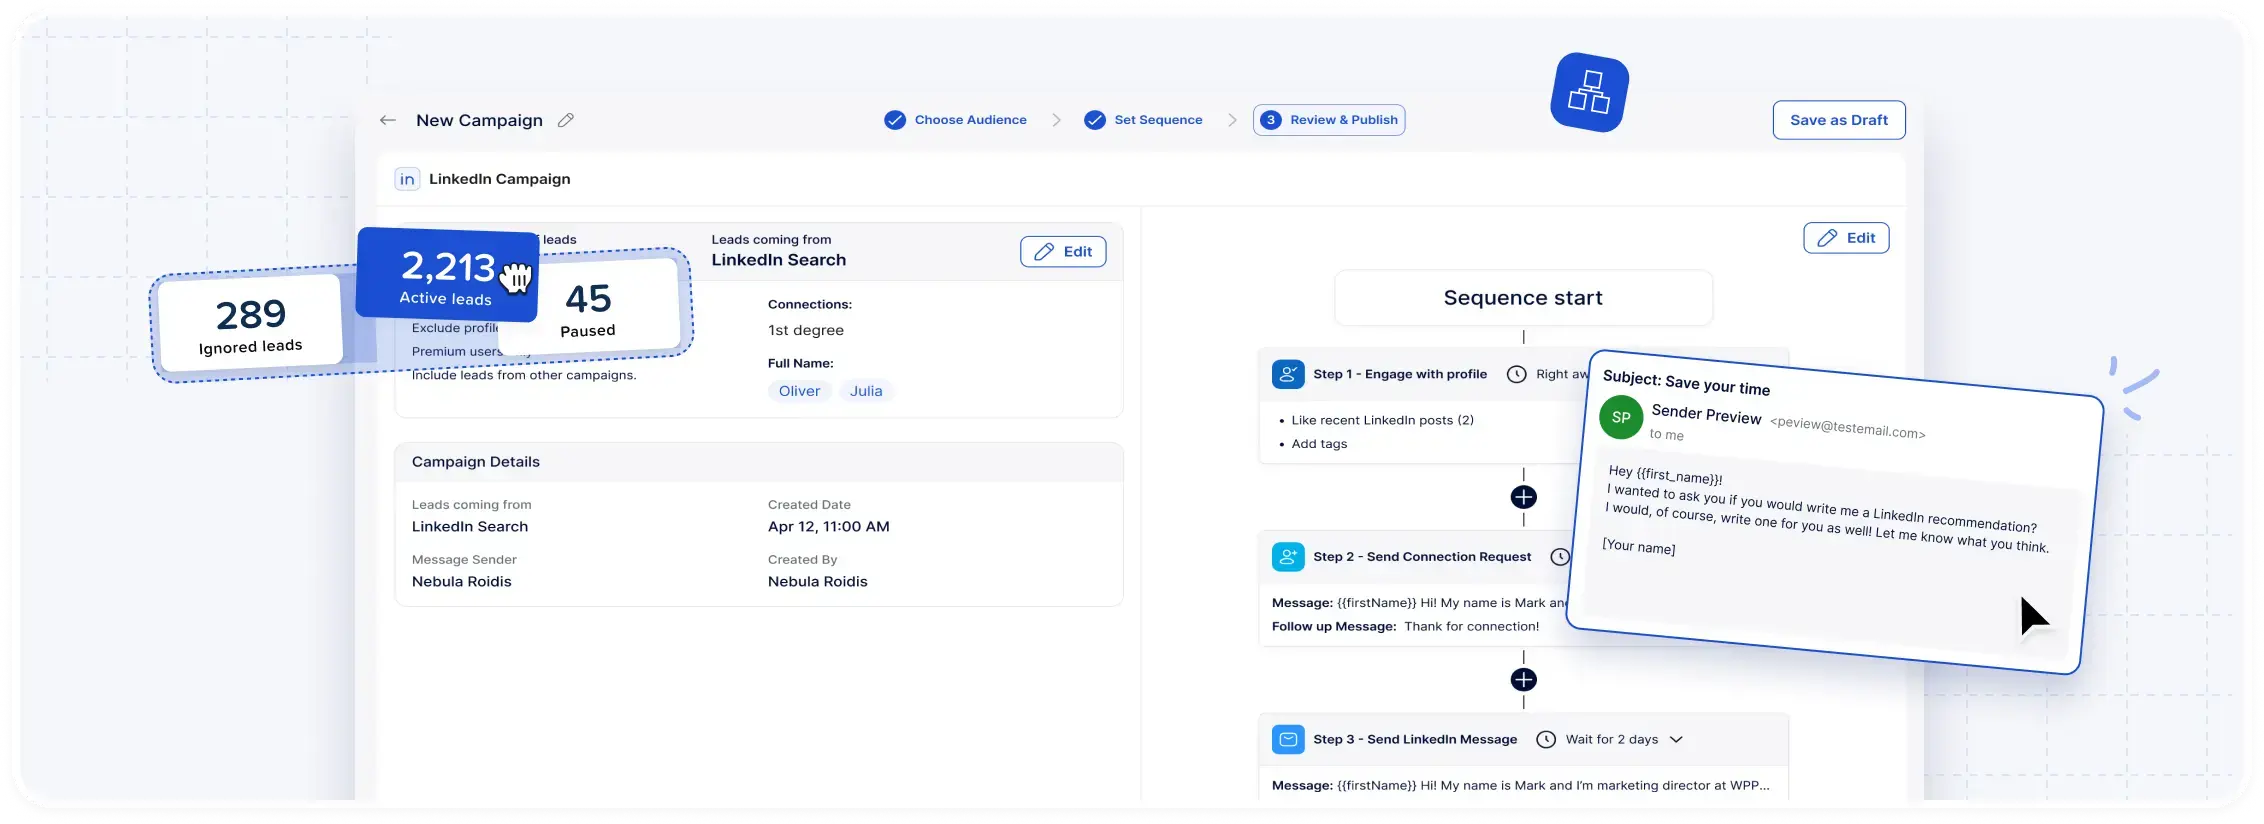Image resolution: width=2264 pixels, height=824 pixels.
Task: Expand the Wait for 2 days dropdown
Action: pyautogui.click(x=1677, y=740)
